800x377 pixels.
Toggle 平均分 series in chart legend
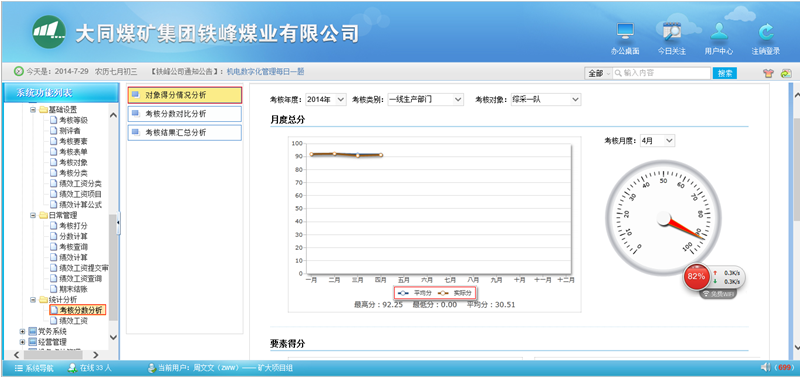[414, 293]
